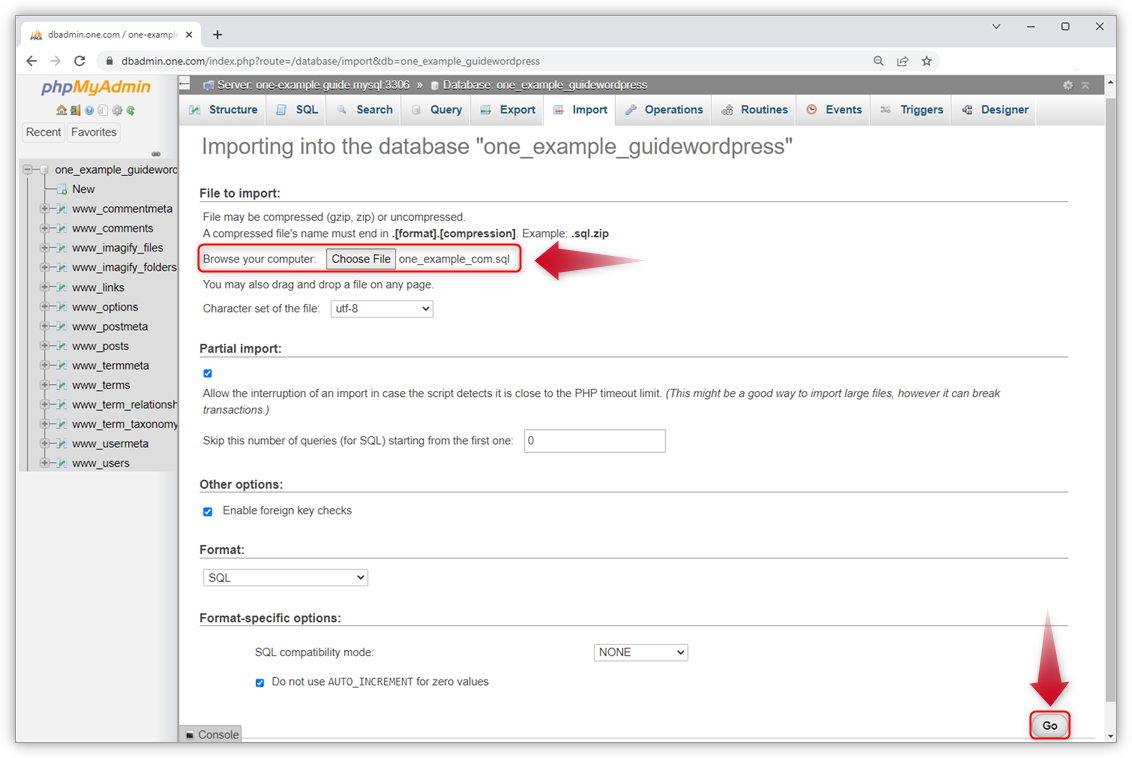Viewport: 1132px width, 758px height.
Task: Click the browser reload icon
Action: [x=80, y=61]
